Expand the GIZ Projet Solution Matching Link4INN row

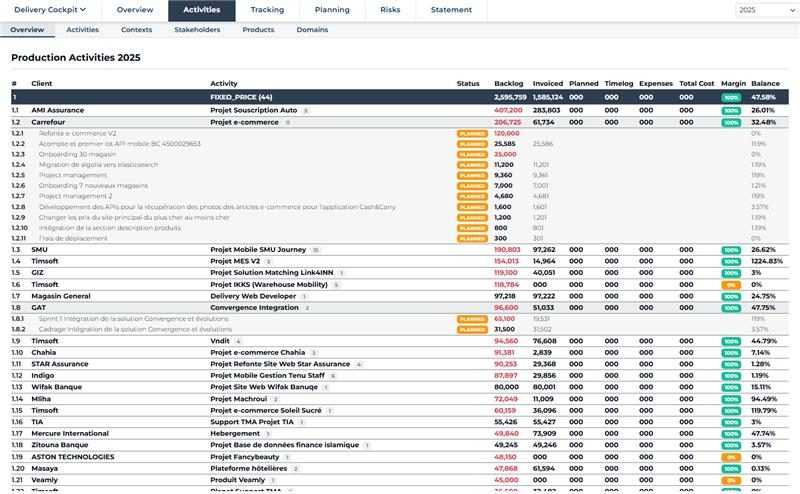click(x=399, y=273)
